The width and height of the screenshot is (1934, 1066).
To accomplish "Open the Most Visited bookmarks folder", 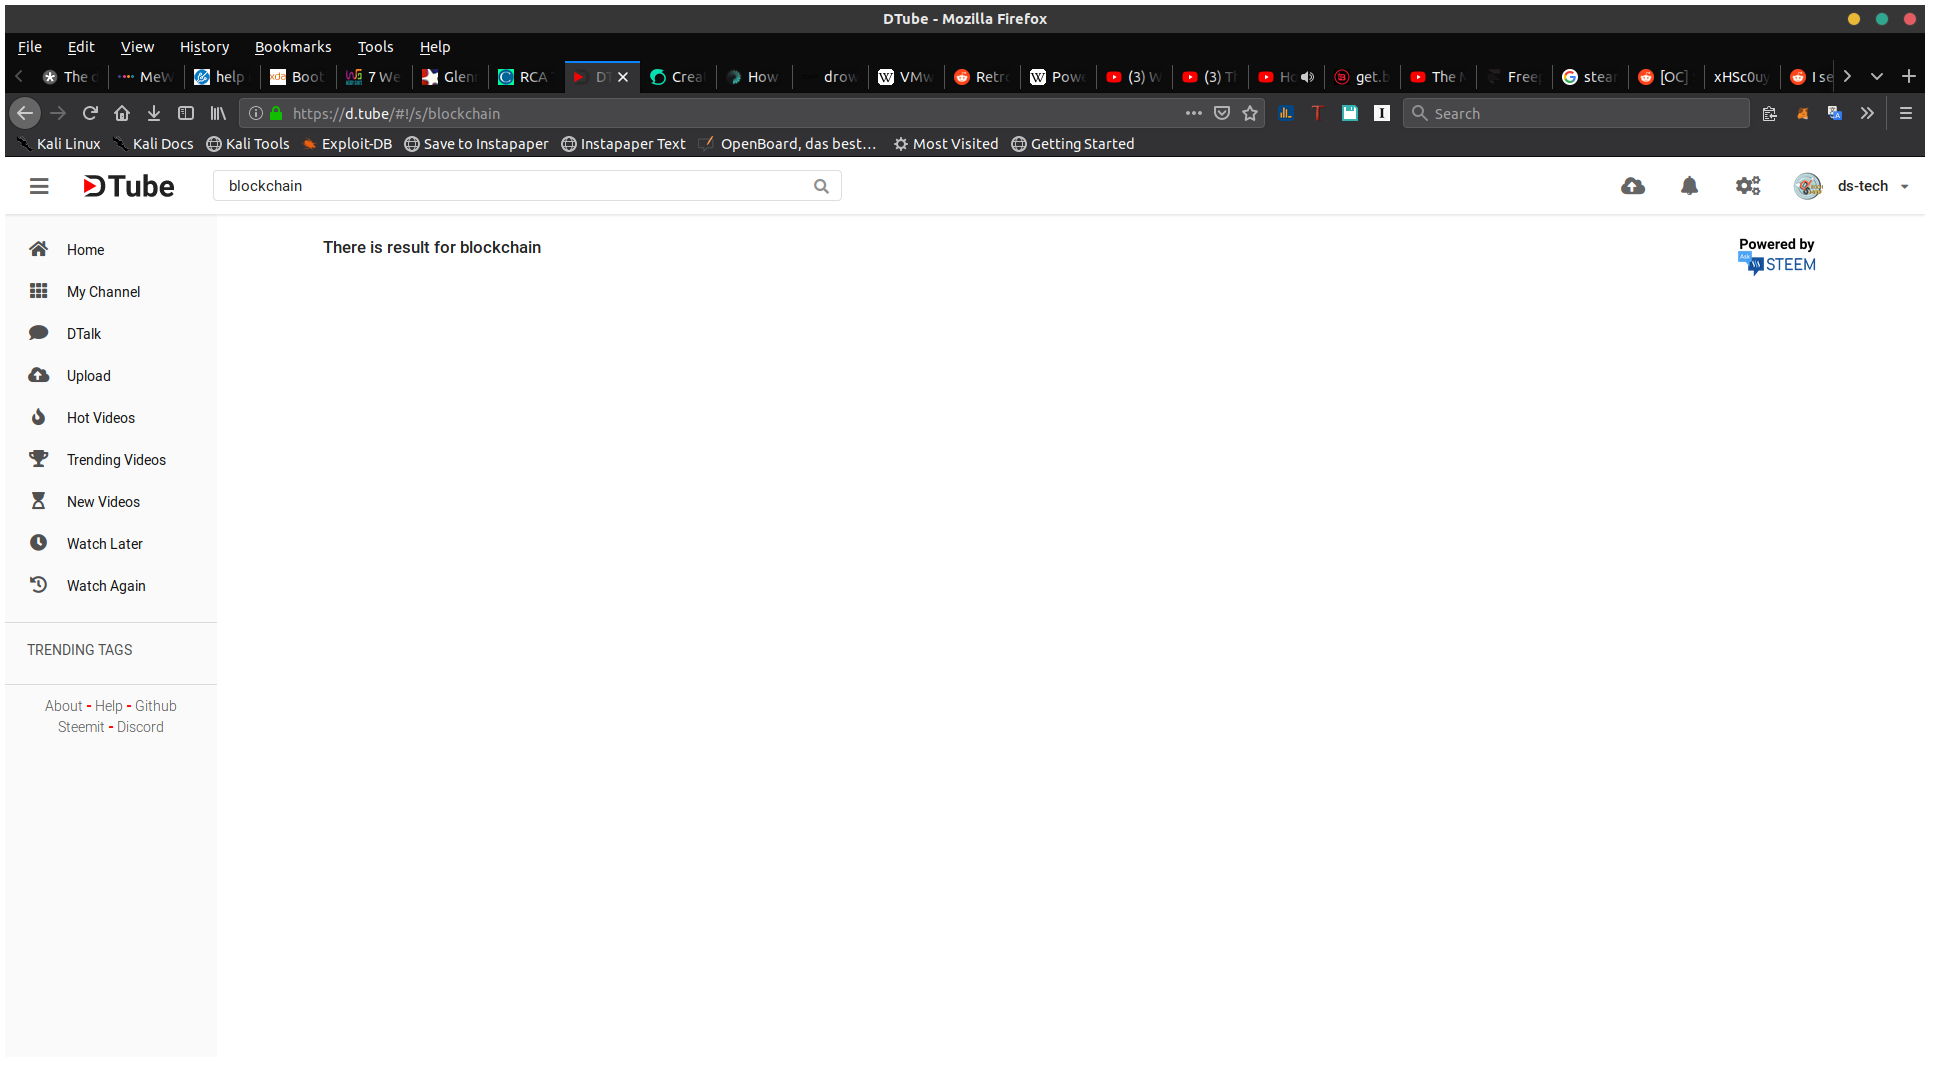I will [x=946, y=144].
